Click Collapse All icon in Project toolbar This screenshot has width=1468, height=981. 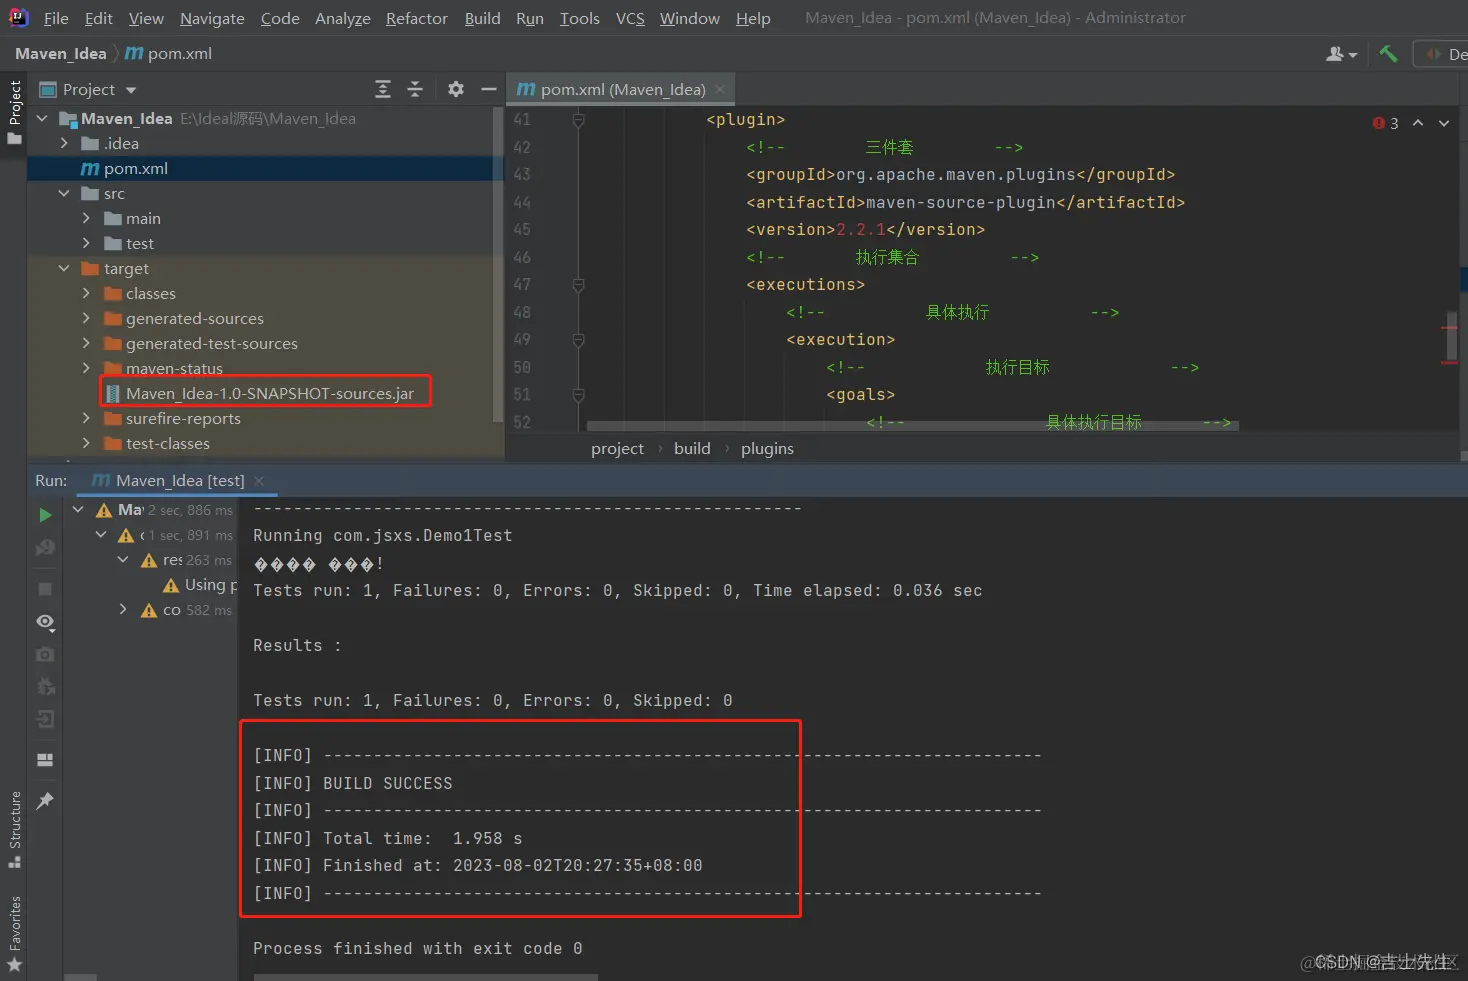[x=415, y=89]
